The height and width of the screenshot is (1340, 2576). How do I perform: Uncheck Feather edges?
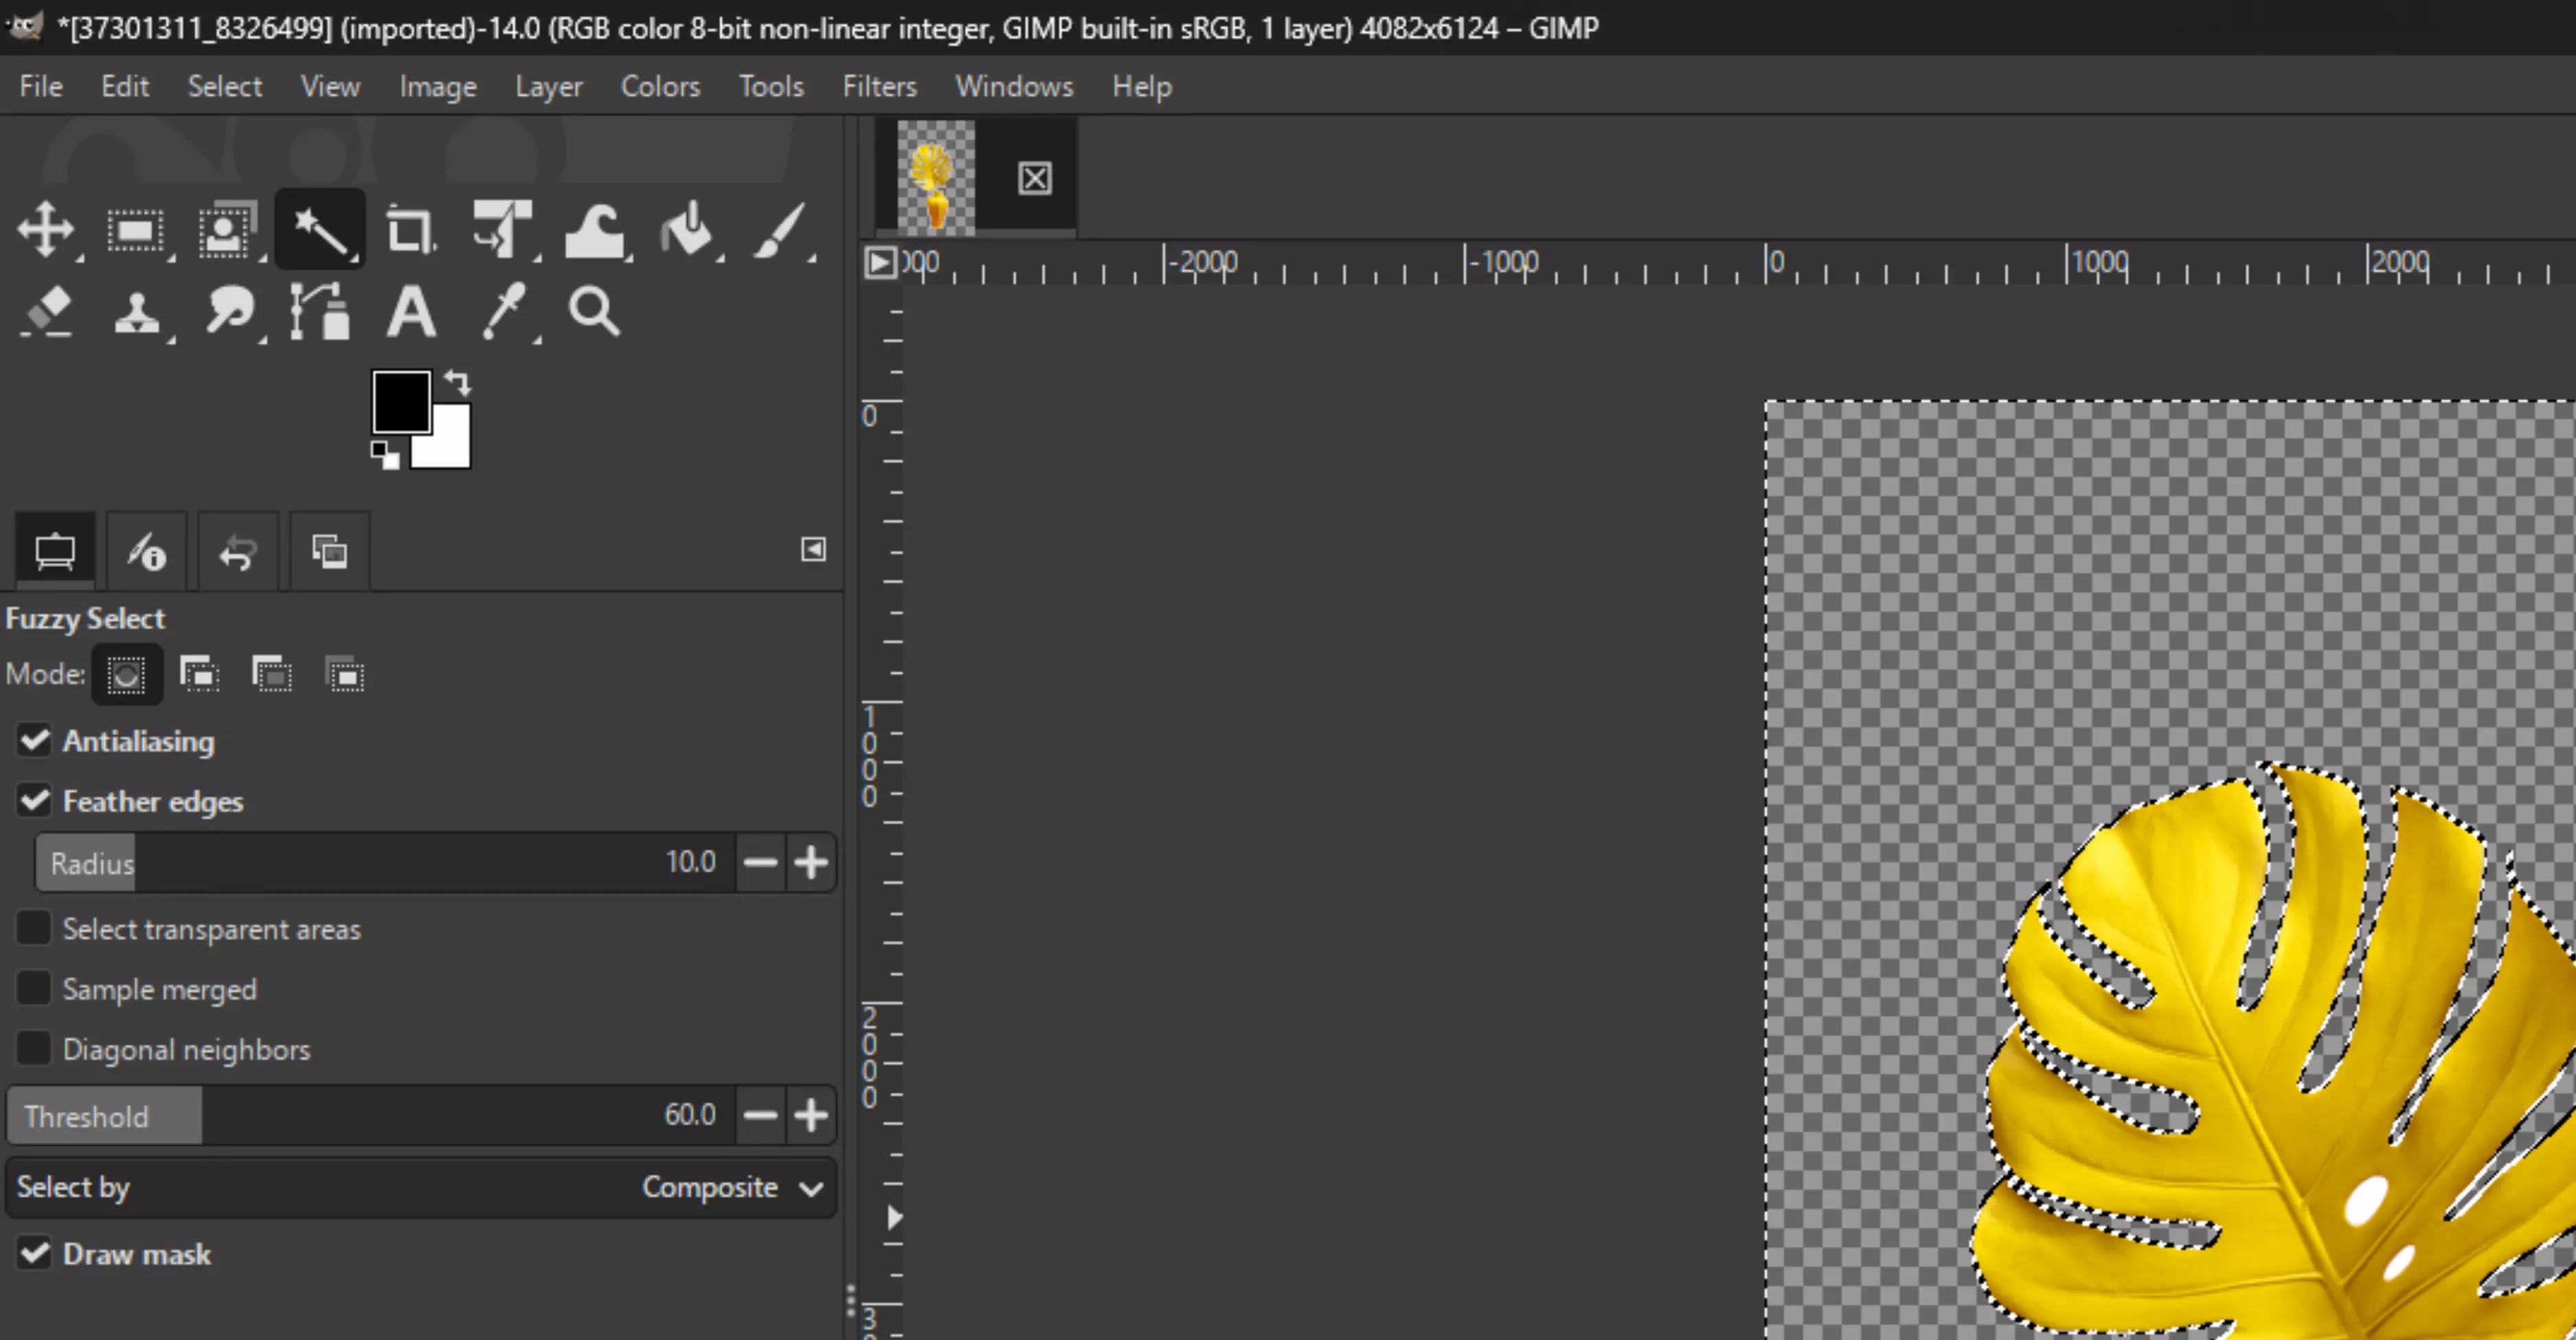point(34,800)
